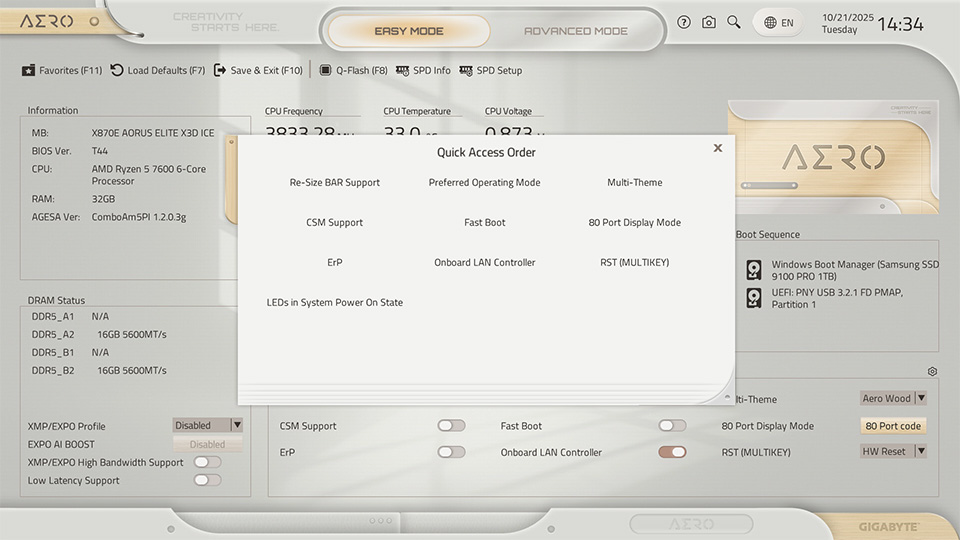Toggle Low Latency Support switch
960x540 pixels.
(x=207, y=480)
